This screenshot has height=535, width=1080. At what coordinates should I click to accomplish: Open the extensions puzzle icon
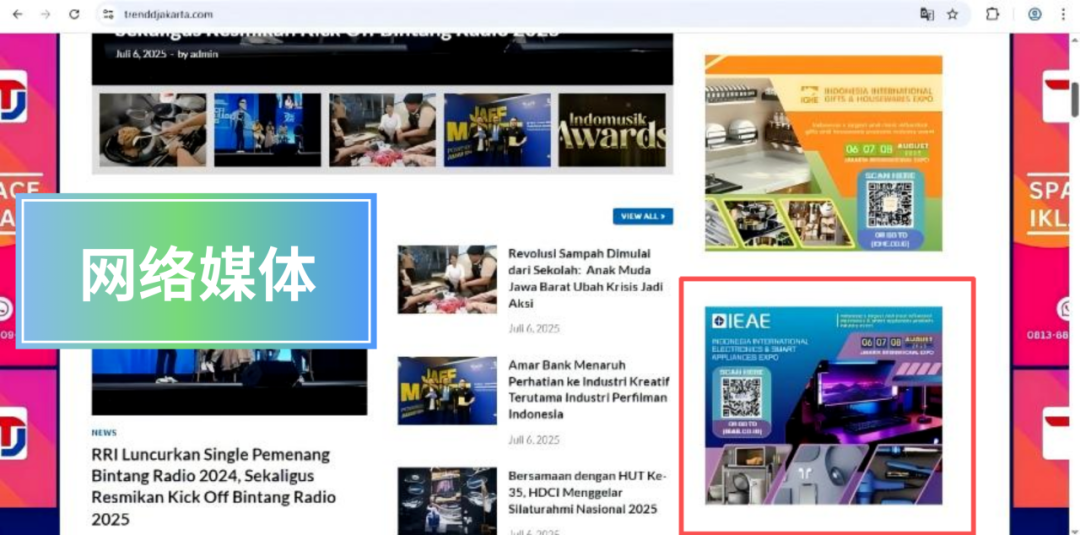point(992,14)
